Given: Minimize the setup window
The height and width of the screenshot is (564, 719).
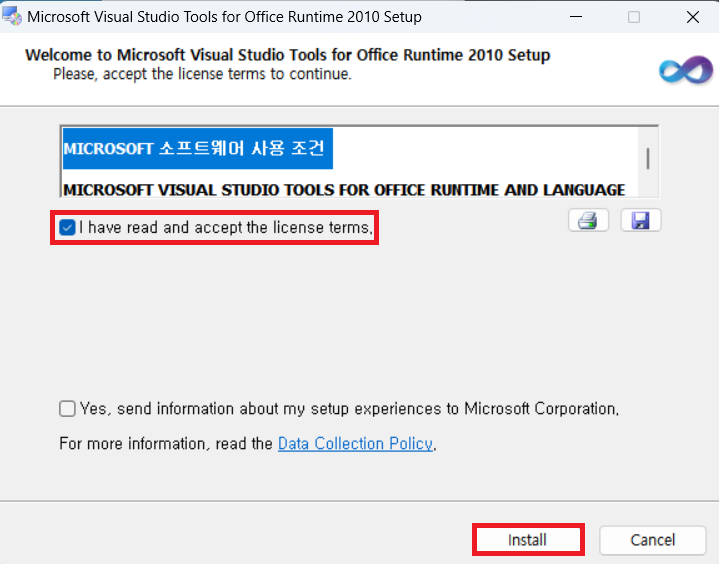Looking at the screenshot, I should (576, 17).
